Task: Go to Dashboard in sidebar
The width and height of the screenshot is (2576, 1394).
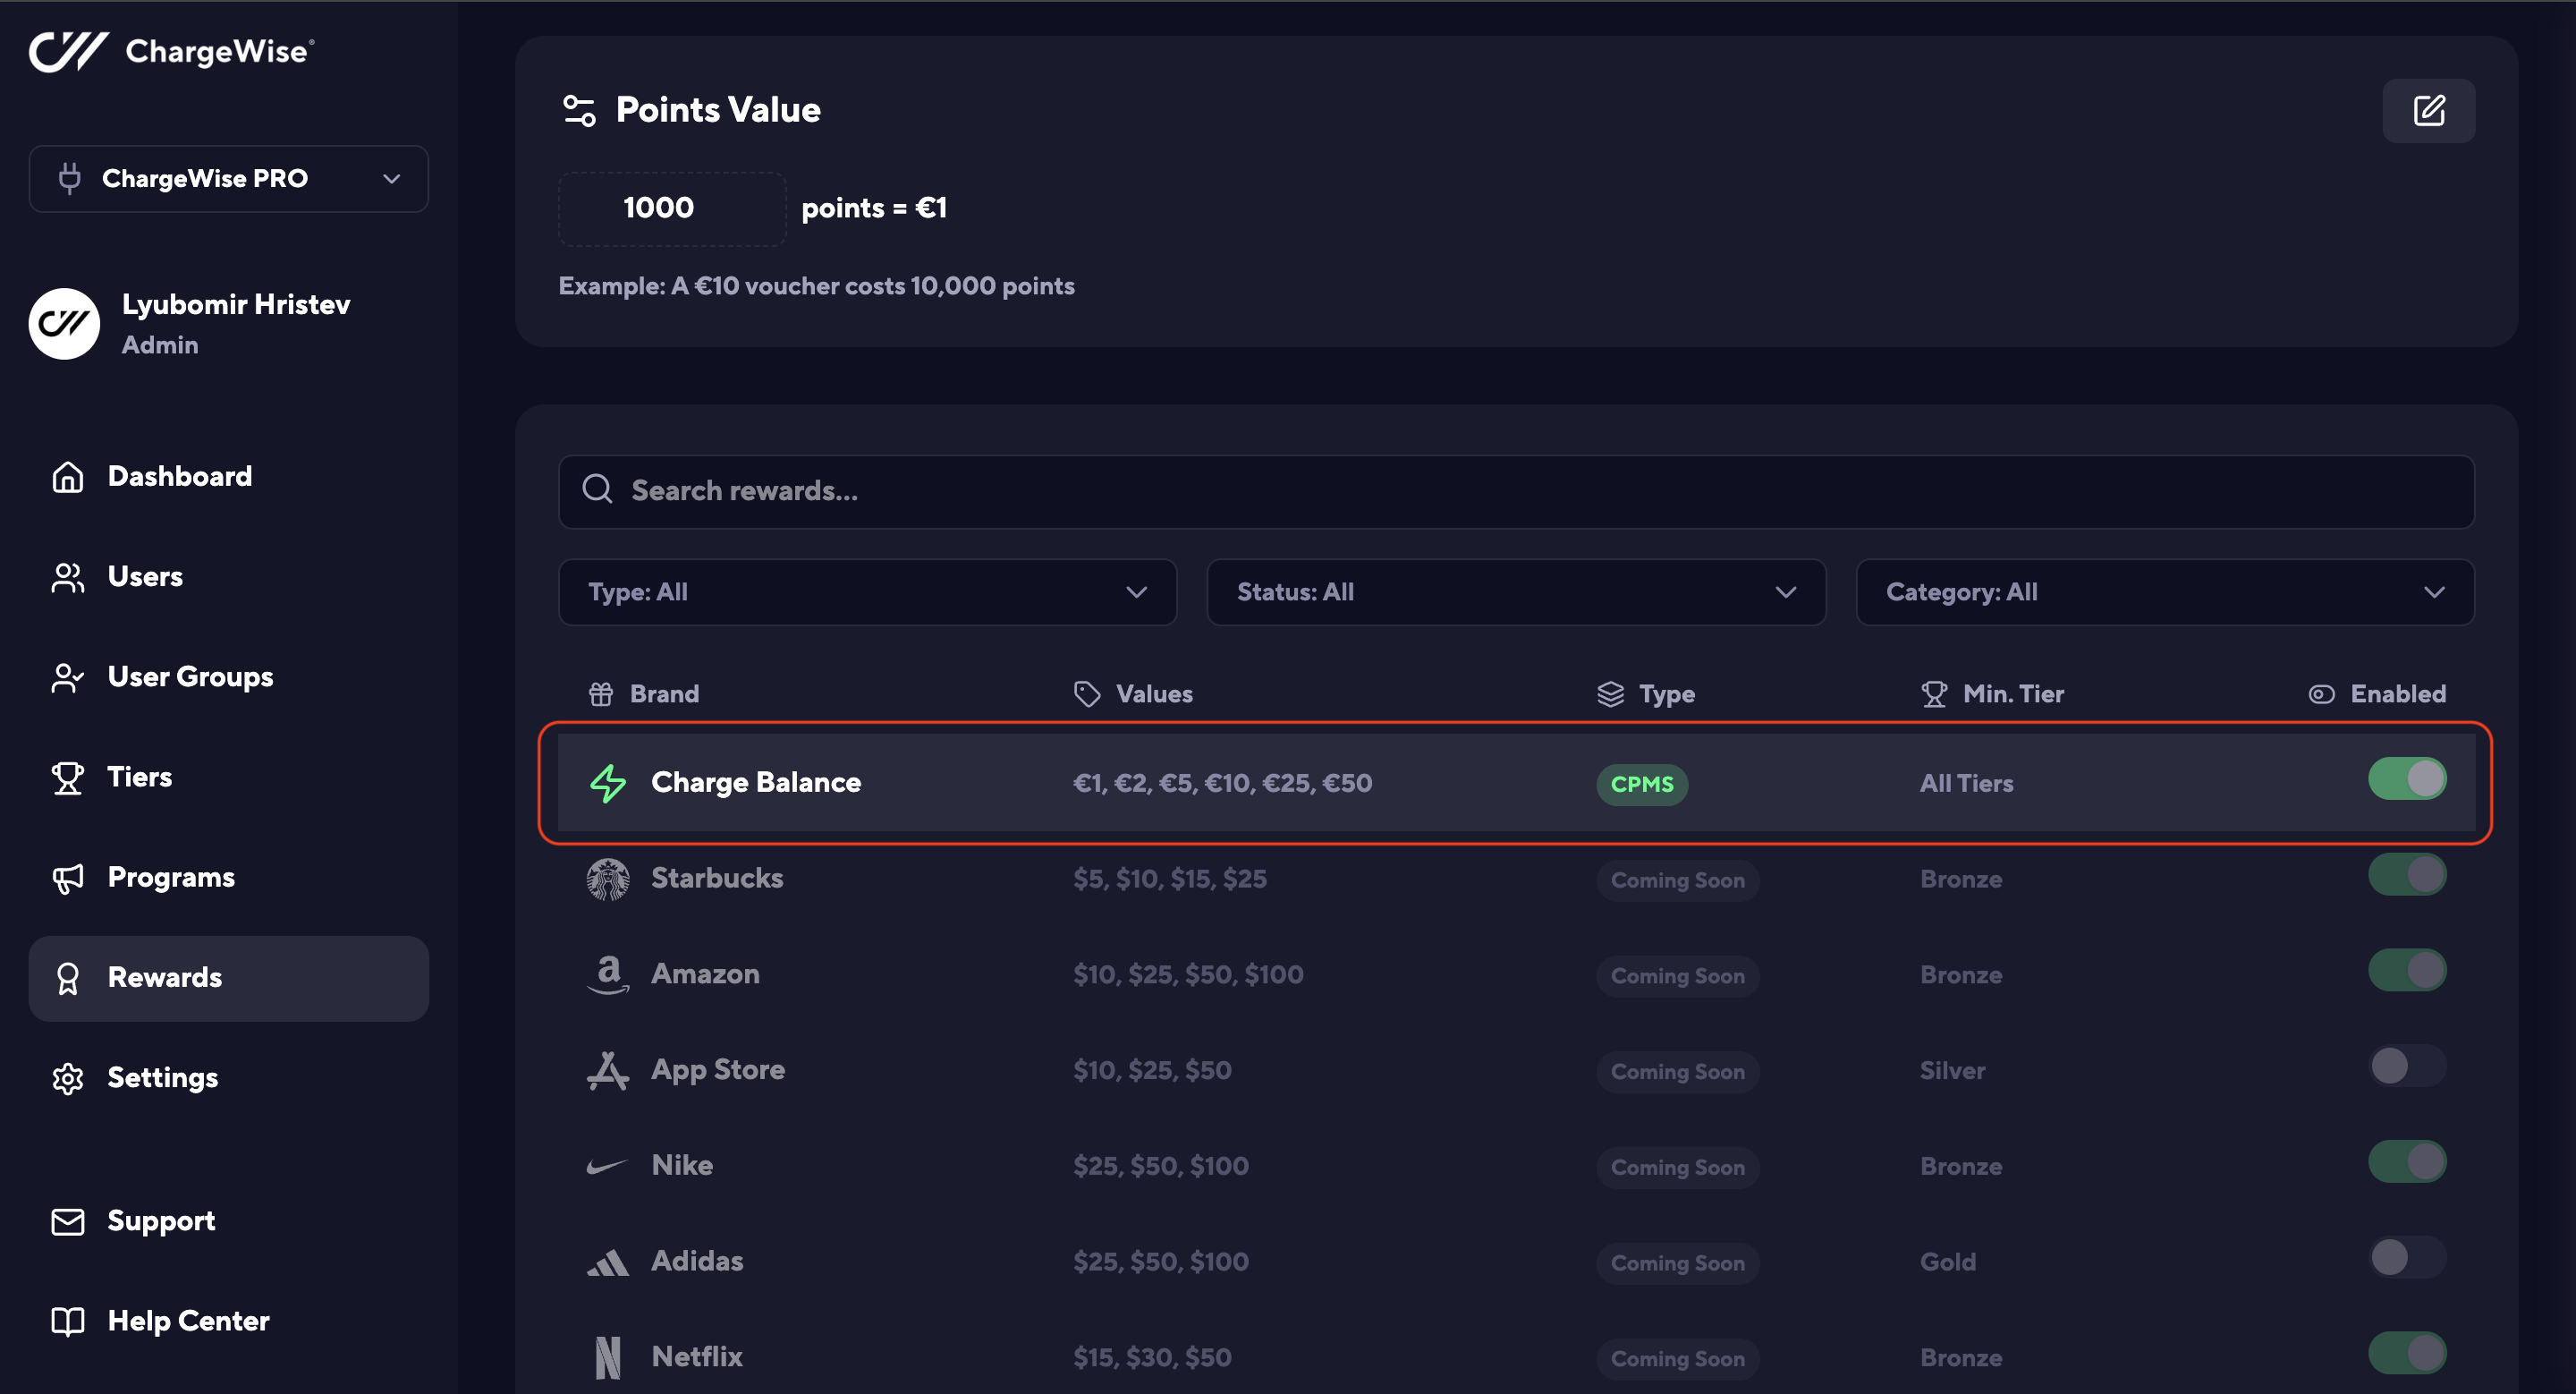Action: tap(180, 476)
